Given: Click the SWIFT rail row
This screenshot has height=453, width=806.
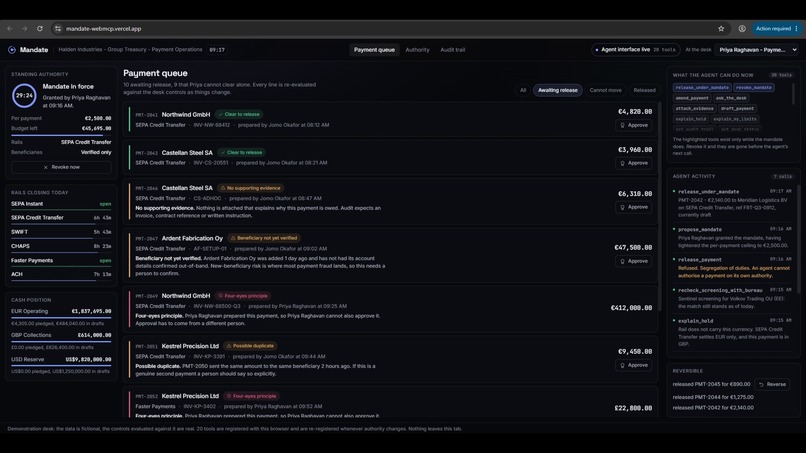Looking at the screenshot, I should [61, 233].
